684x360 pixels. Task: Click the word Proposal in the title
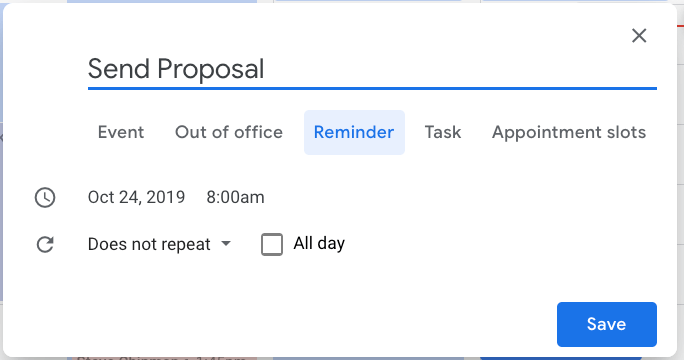pos(211,70)
